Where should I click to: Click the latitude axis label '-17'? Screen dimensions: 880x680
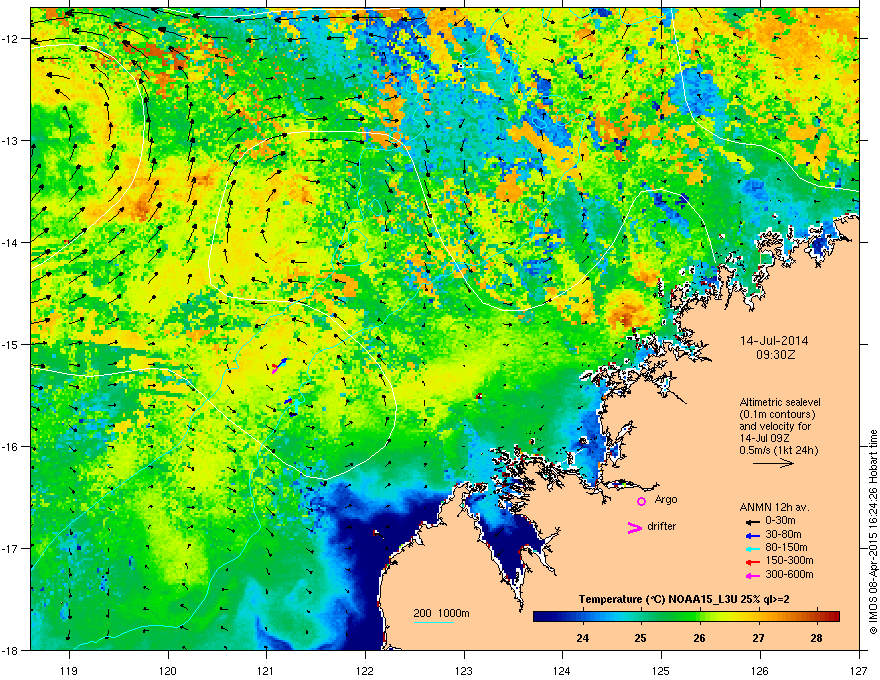click(11, 549)
